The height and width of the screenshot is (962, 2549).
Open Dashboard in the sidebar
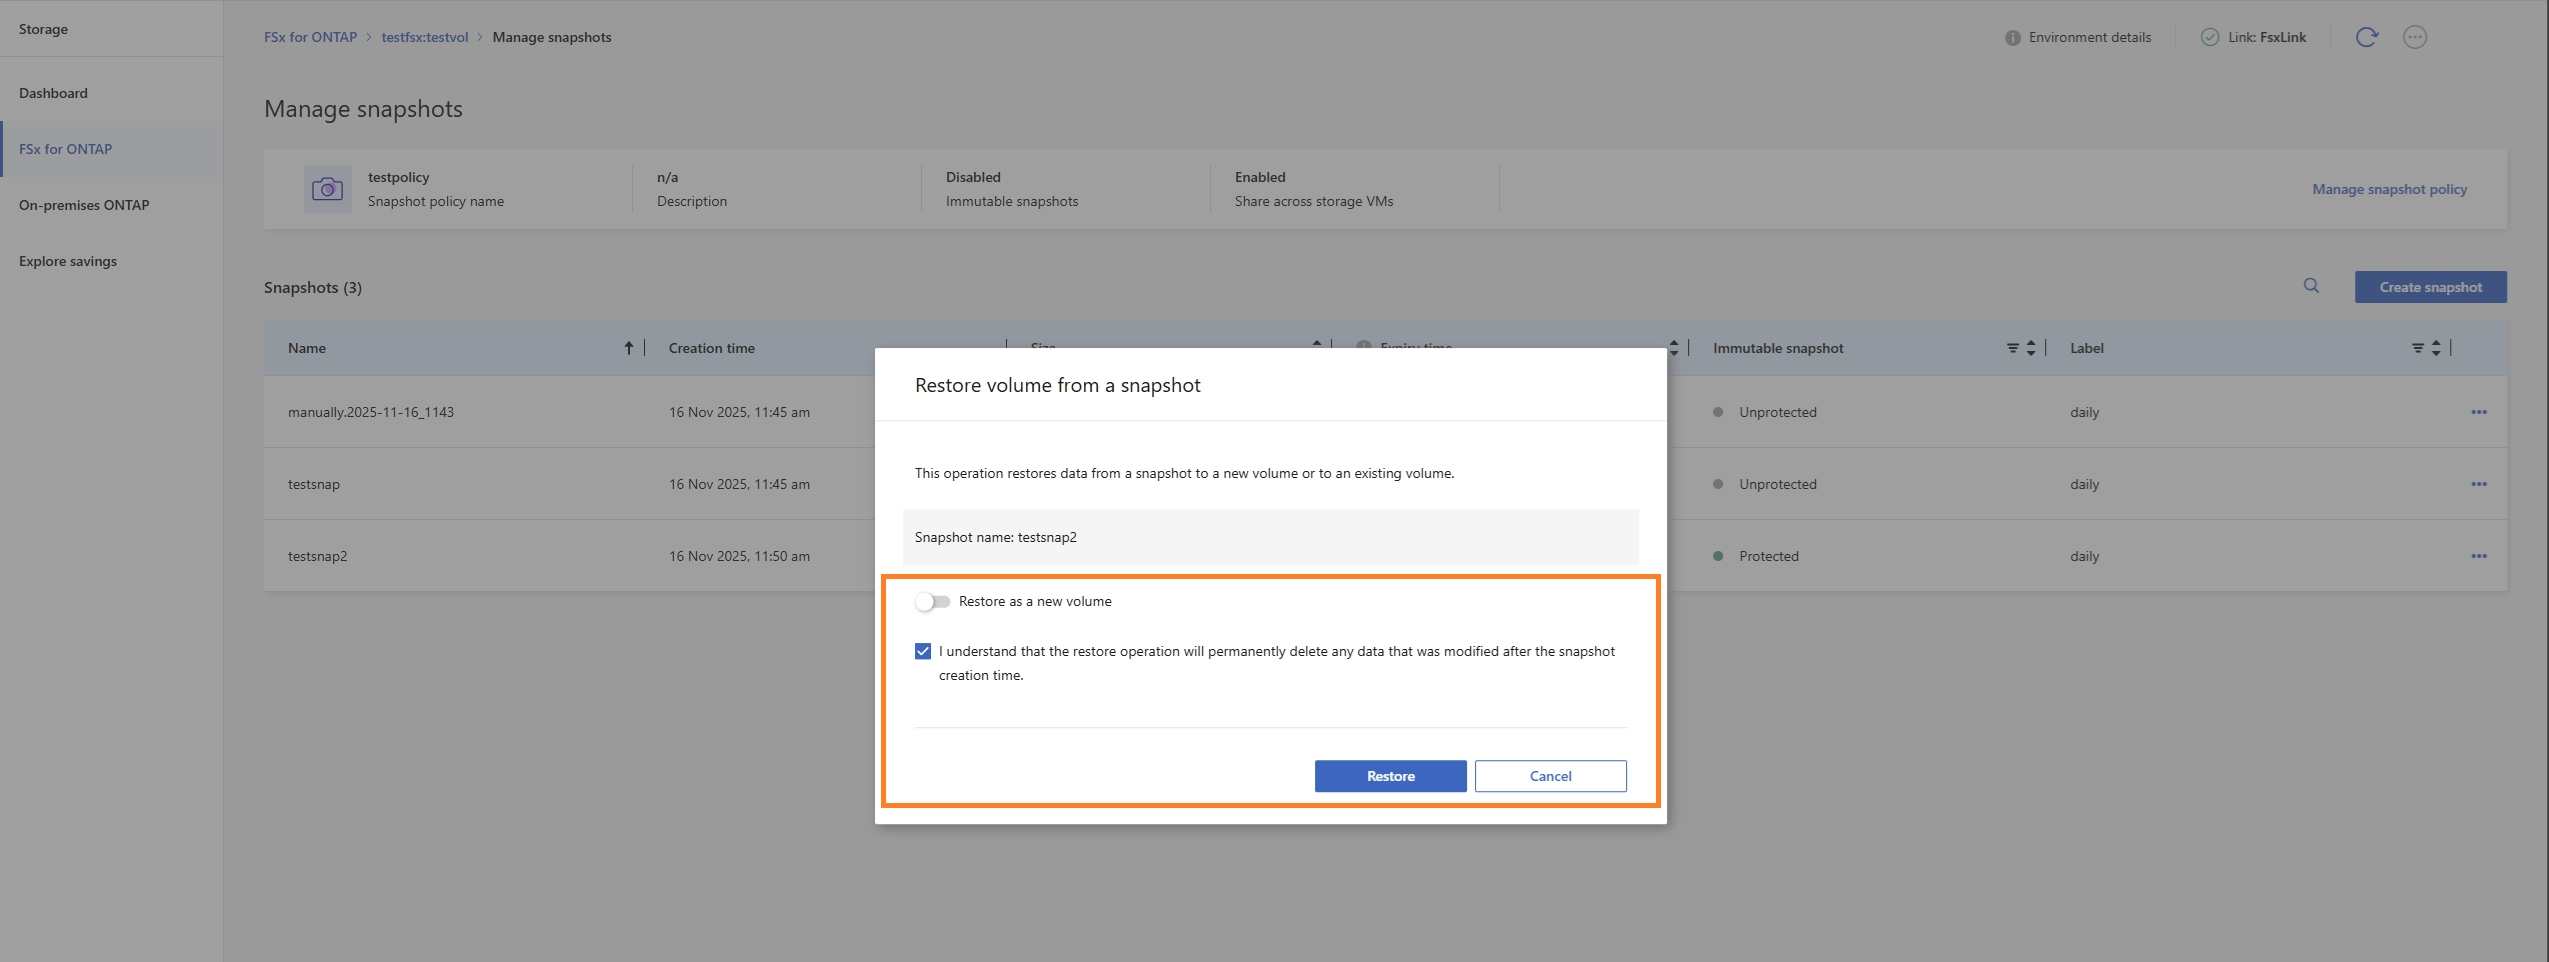coord(54,93)
